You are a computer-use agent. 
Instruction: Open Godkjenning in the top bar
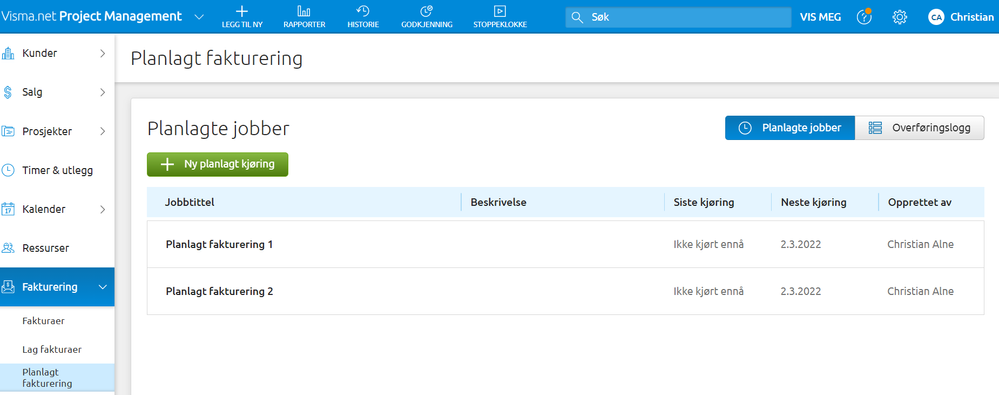(x=427, y=17)
